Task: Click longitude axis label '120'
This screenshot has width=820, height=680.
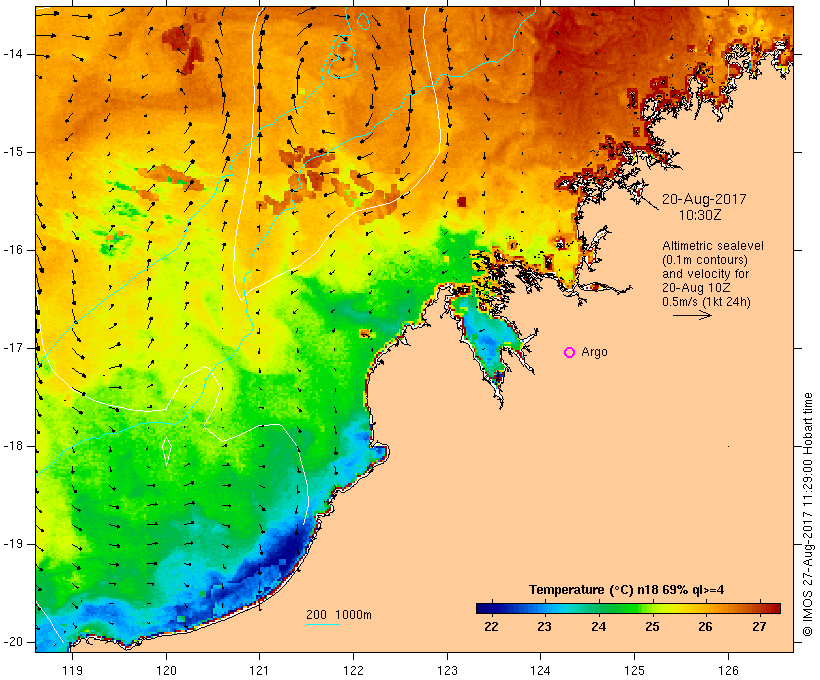Action: tap(166, 670)
